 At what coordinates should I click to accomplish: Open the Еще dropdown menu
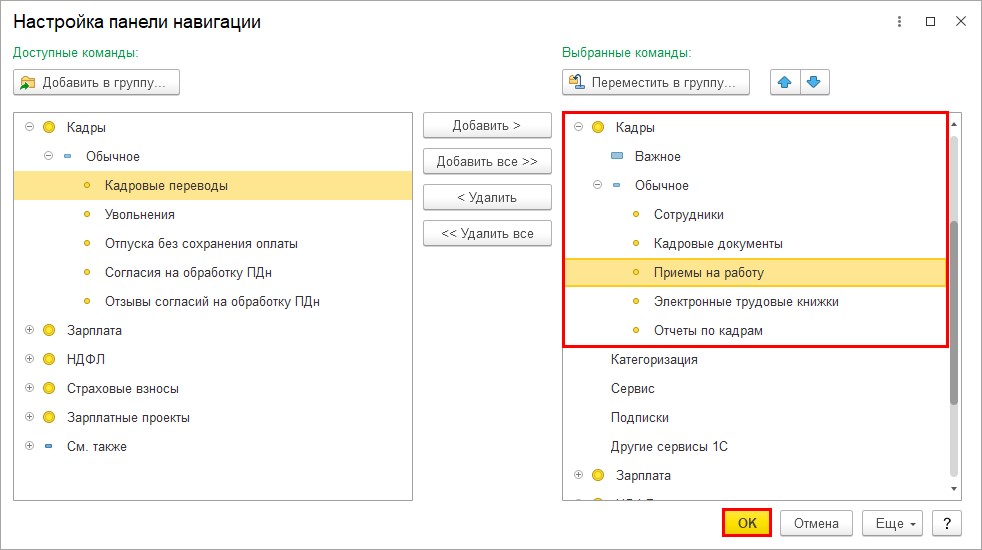tap(893, 523)
